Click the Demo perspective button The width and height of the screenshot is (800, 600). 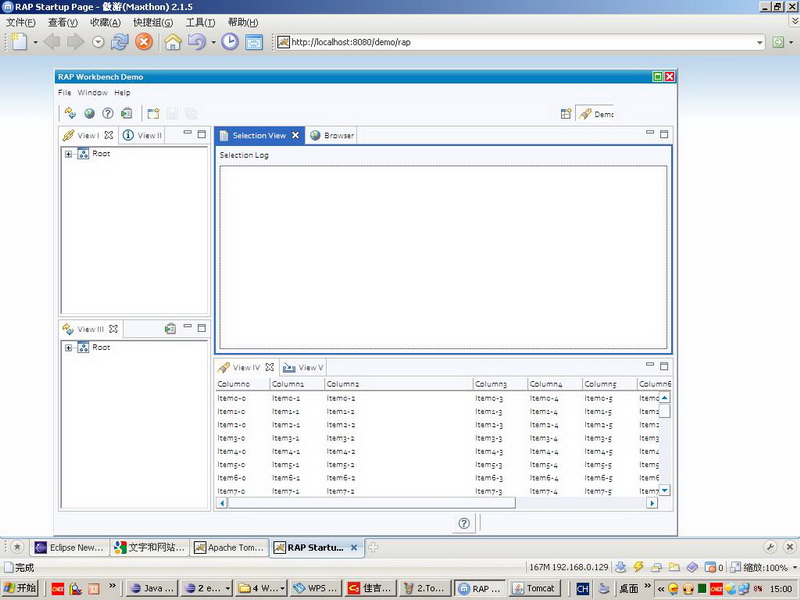click(x=596, y=114)
